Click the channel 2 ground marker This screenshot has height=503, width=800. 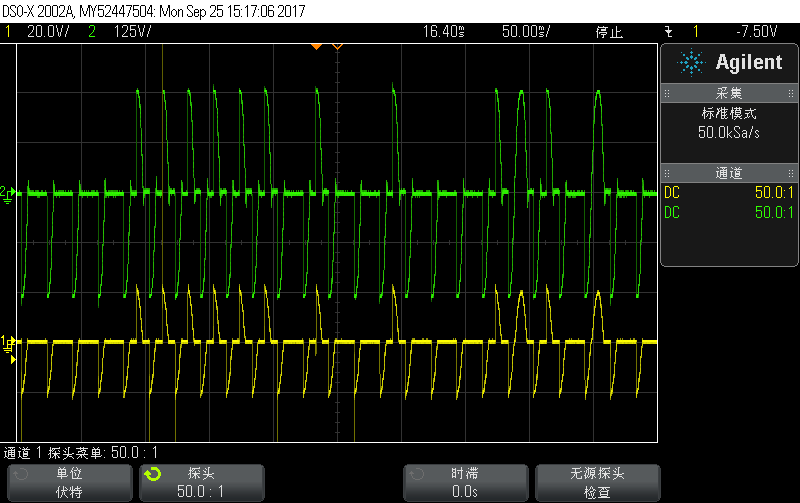[7, 194]
